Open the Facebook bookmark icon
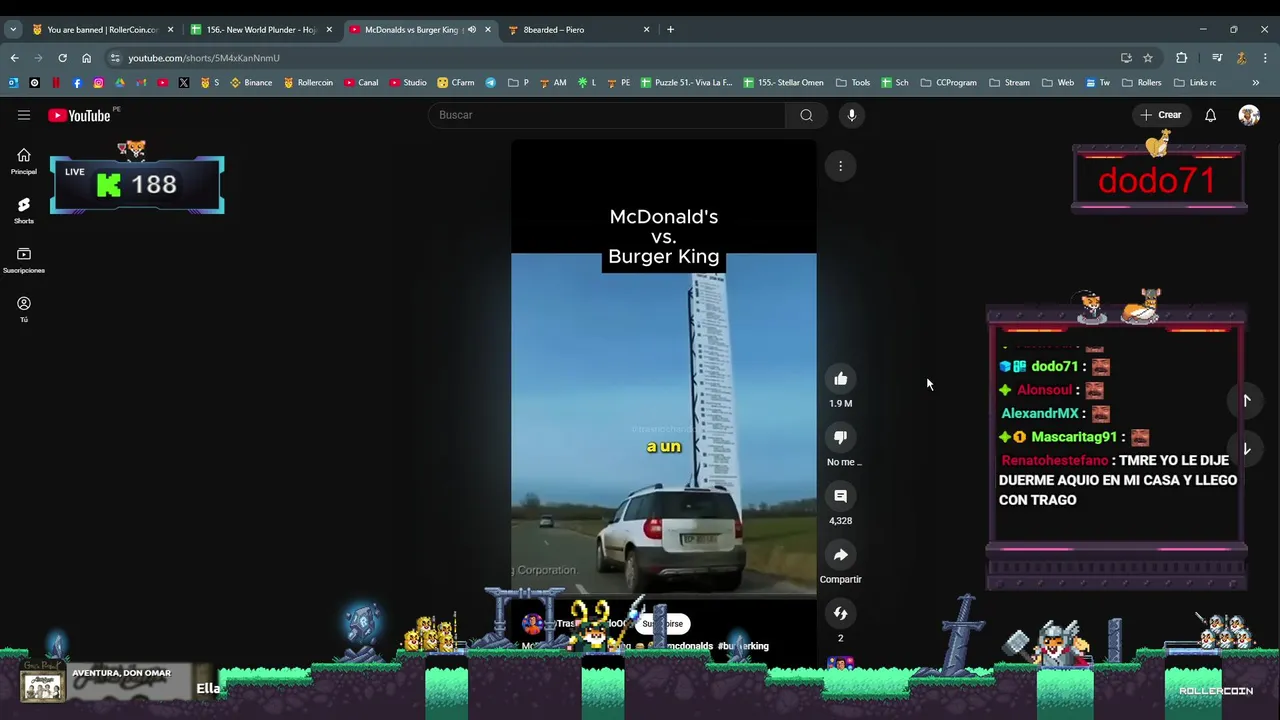This screenshot has height=720, width=1280. pos(77,83)
